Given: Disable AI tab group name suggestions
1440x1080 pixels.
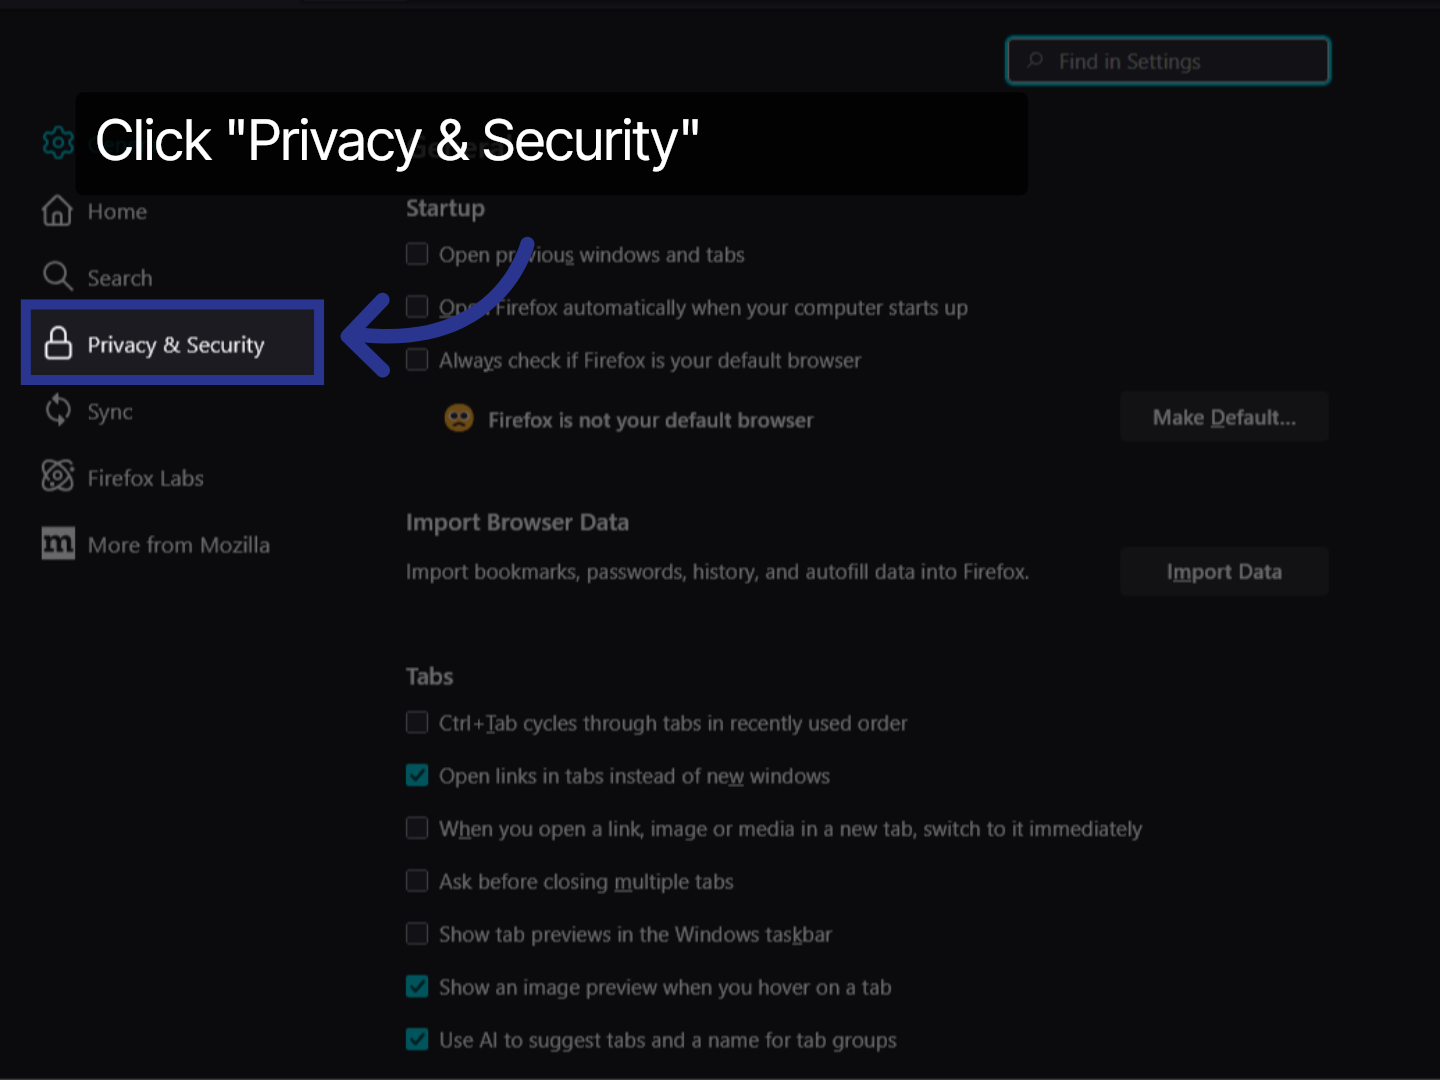Looking at the screenshot, I should (417, 1039).
